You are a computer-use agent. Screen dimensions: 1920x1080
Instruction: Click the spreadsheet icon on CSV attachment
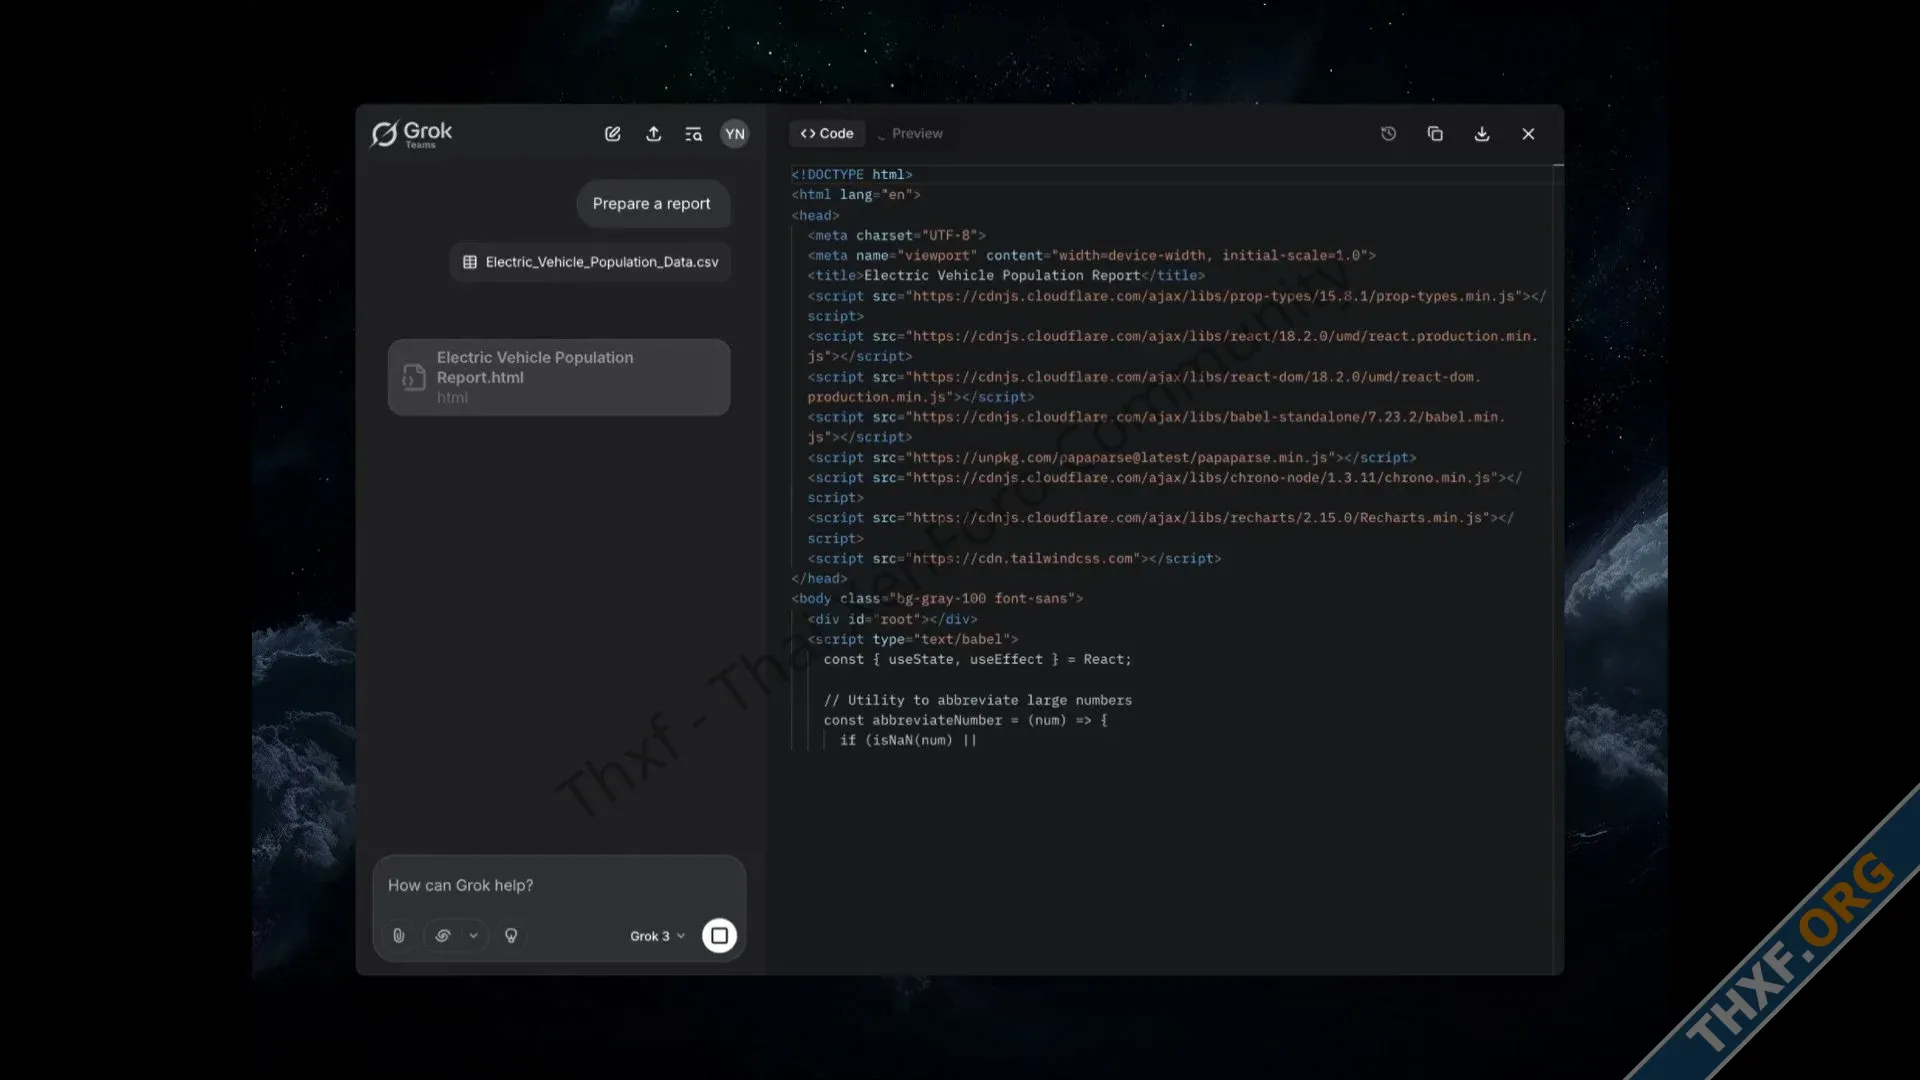(x=470, y=262)
